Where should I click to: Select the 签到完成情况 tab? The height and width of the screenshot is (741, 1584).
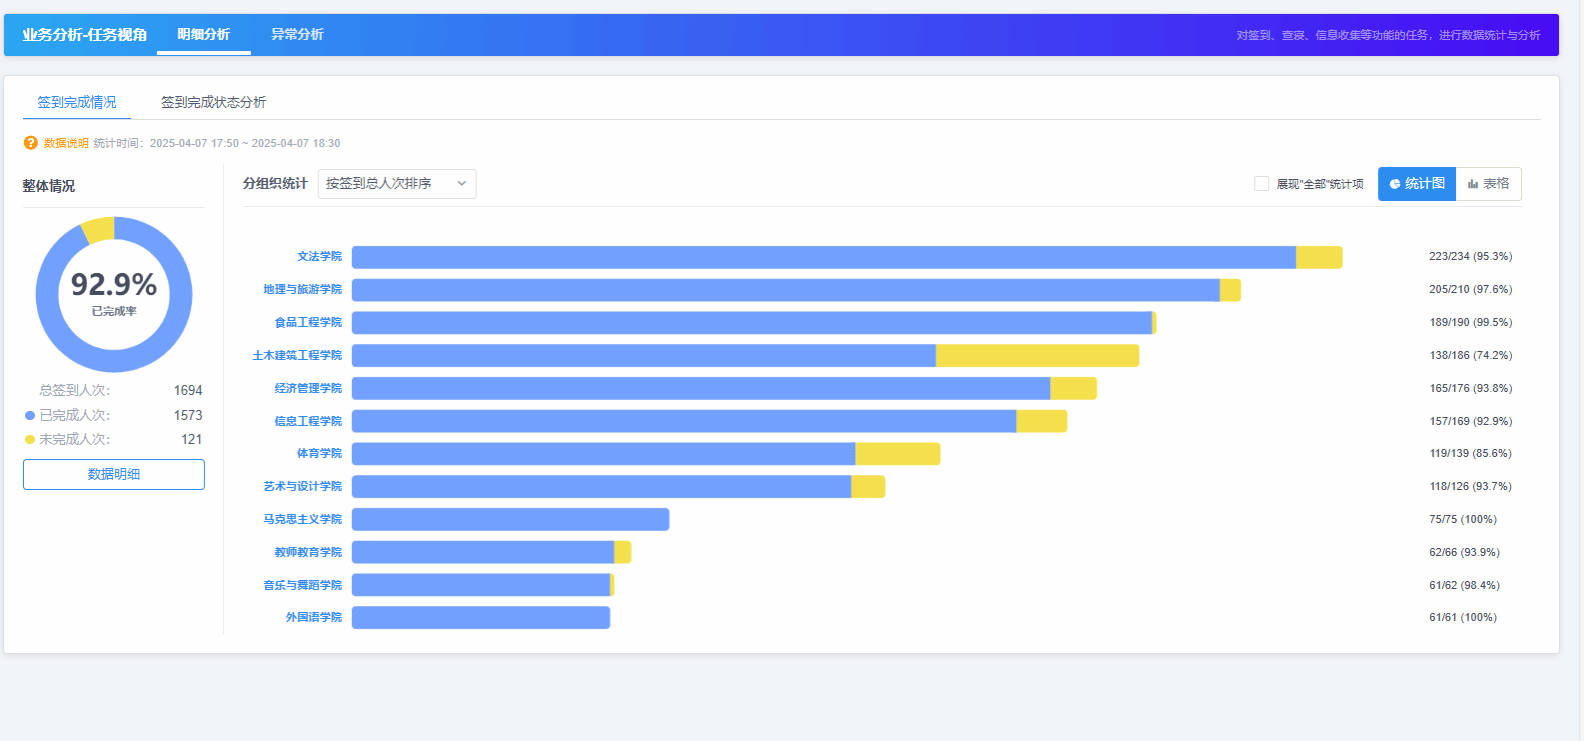click(x=77, y=102)
